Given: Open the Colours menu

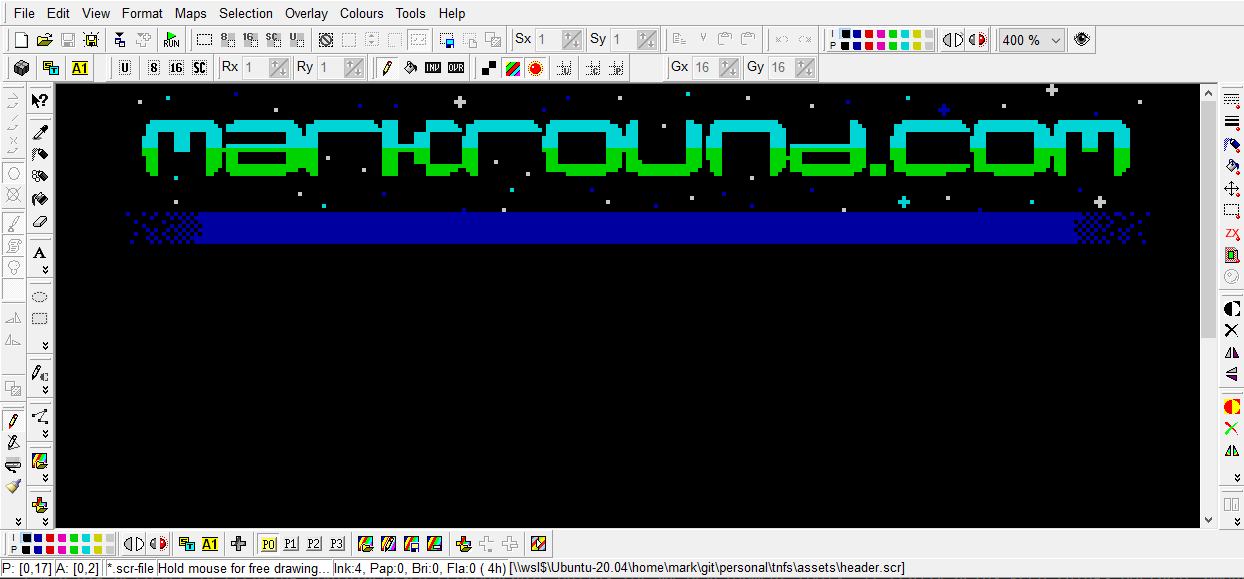Looking at the screenshot, I should (361, 13).
